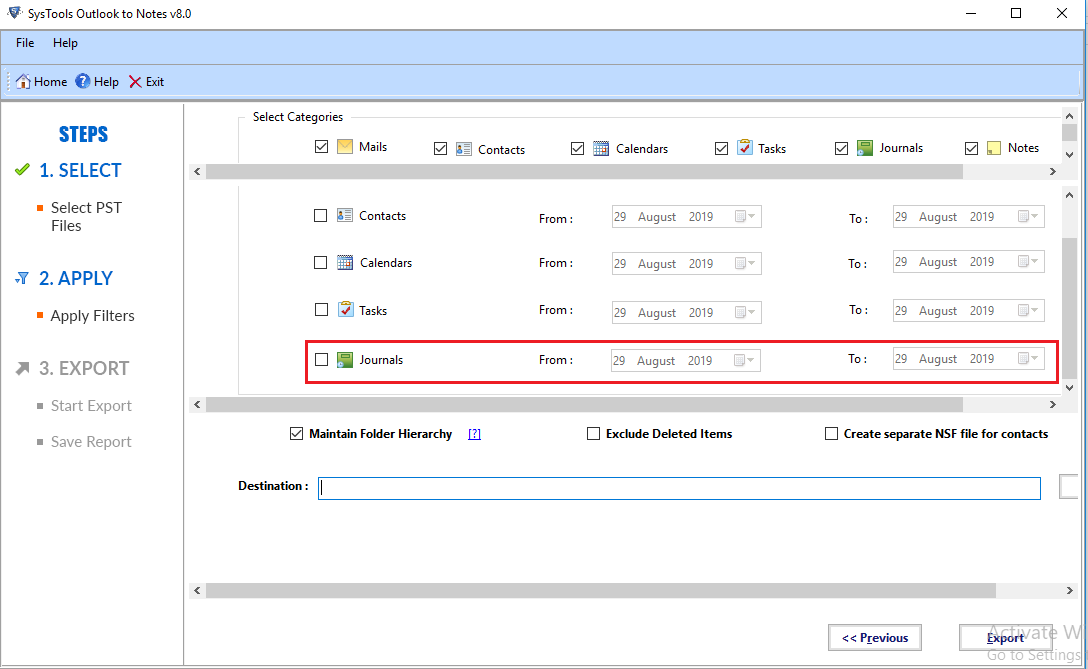Click the categories horizontal scrollbar thumb

584,171
